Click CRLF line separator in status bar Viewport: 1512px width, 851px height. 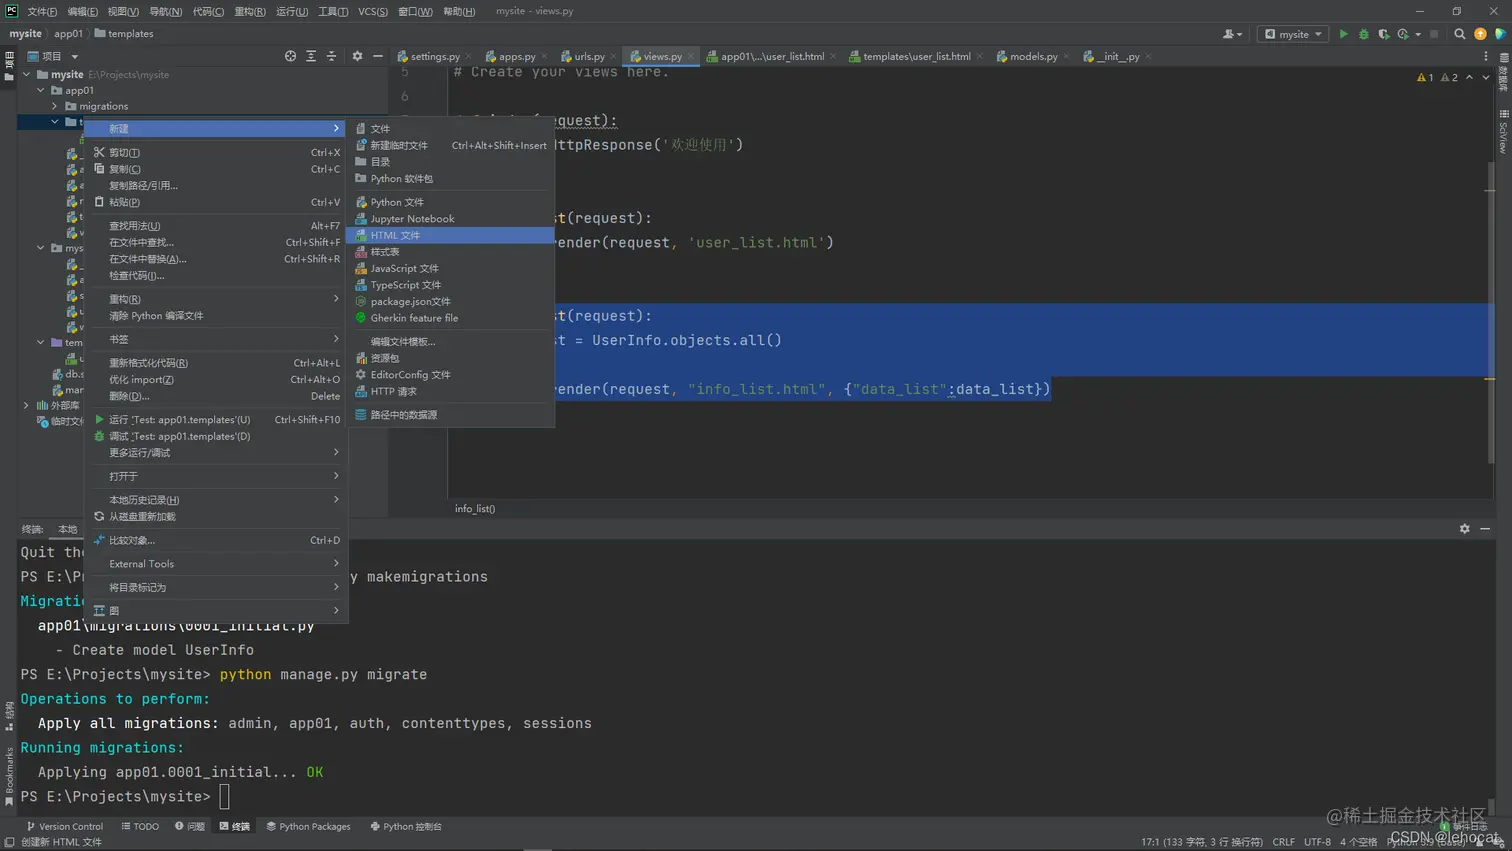pyautogui.click(x=1283, y=842)
